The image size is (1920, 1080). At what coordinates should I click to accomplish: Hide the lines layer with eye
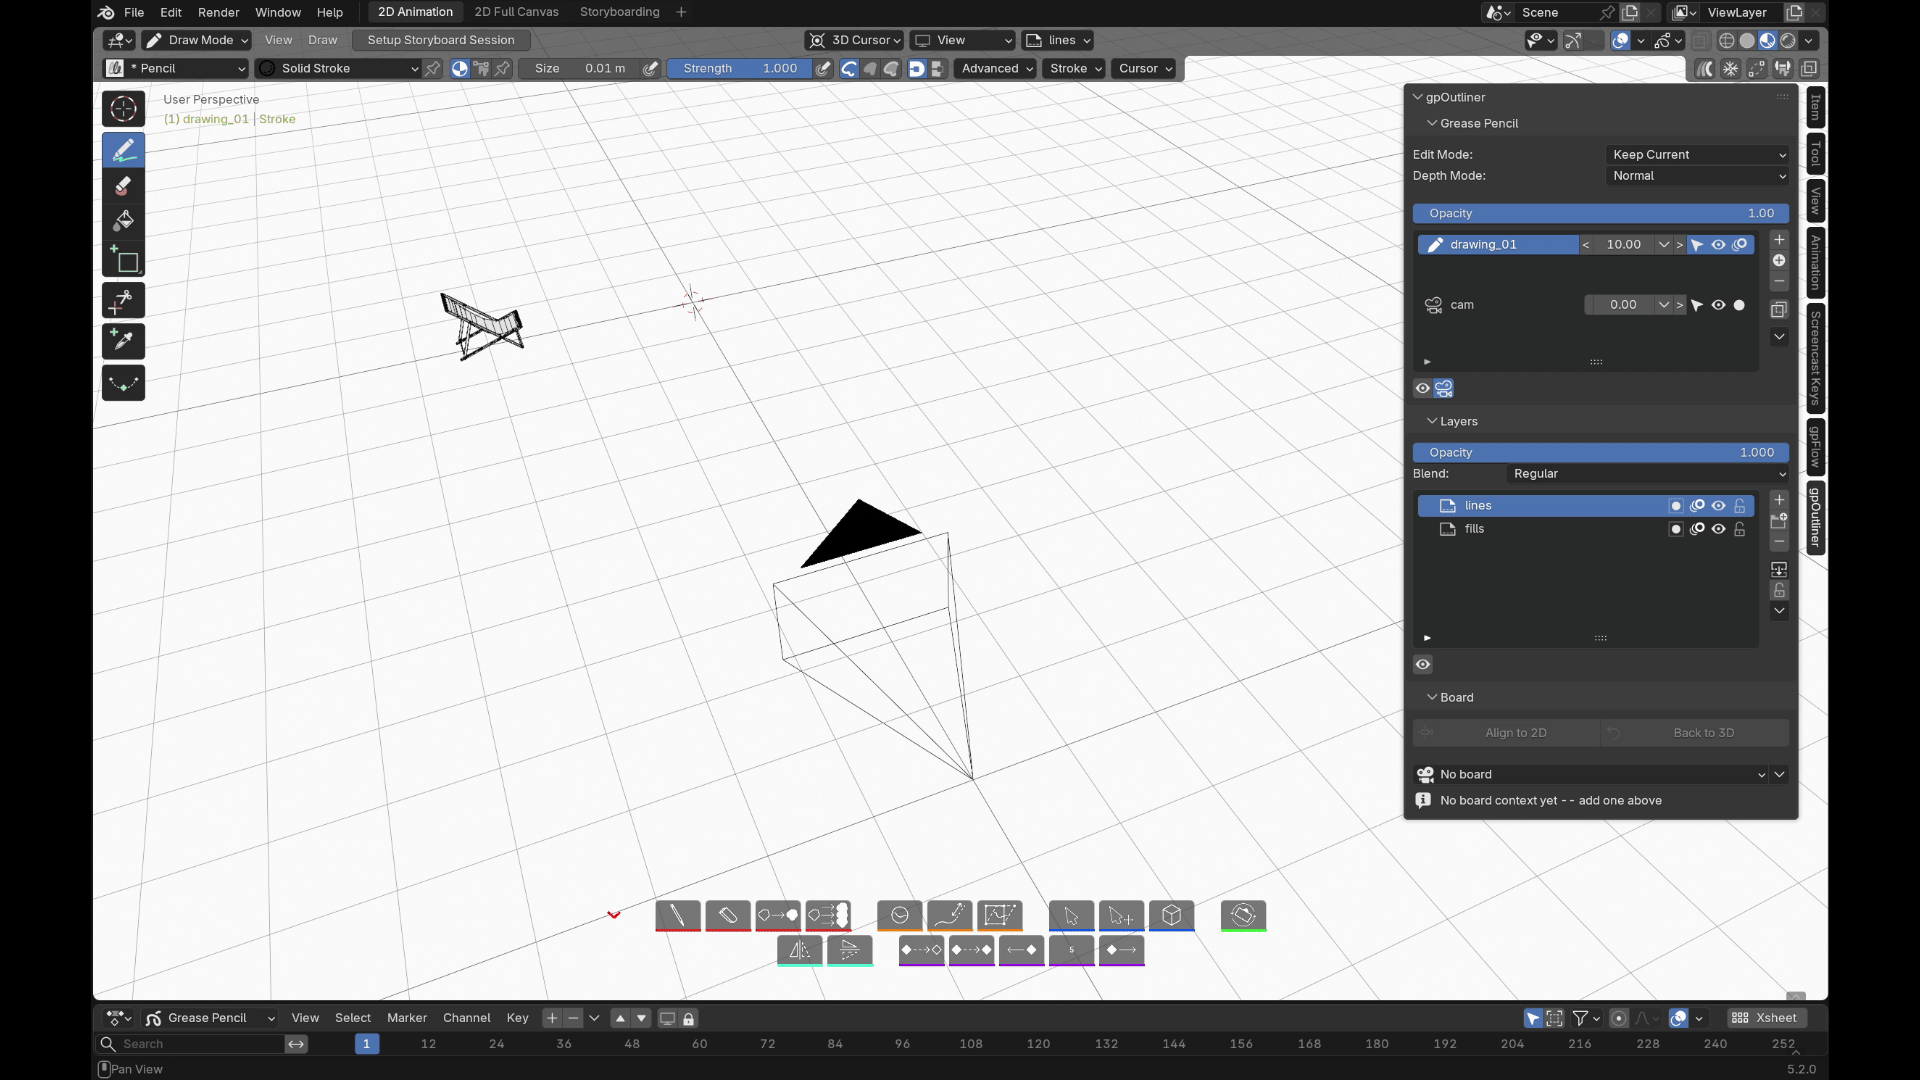[1719, 505]
